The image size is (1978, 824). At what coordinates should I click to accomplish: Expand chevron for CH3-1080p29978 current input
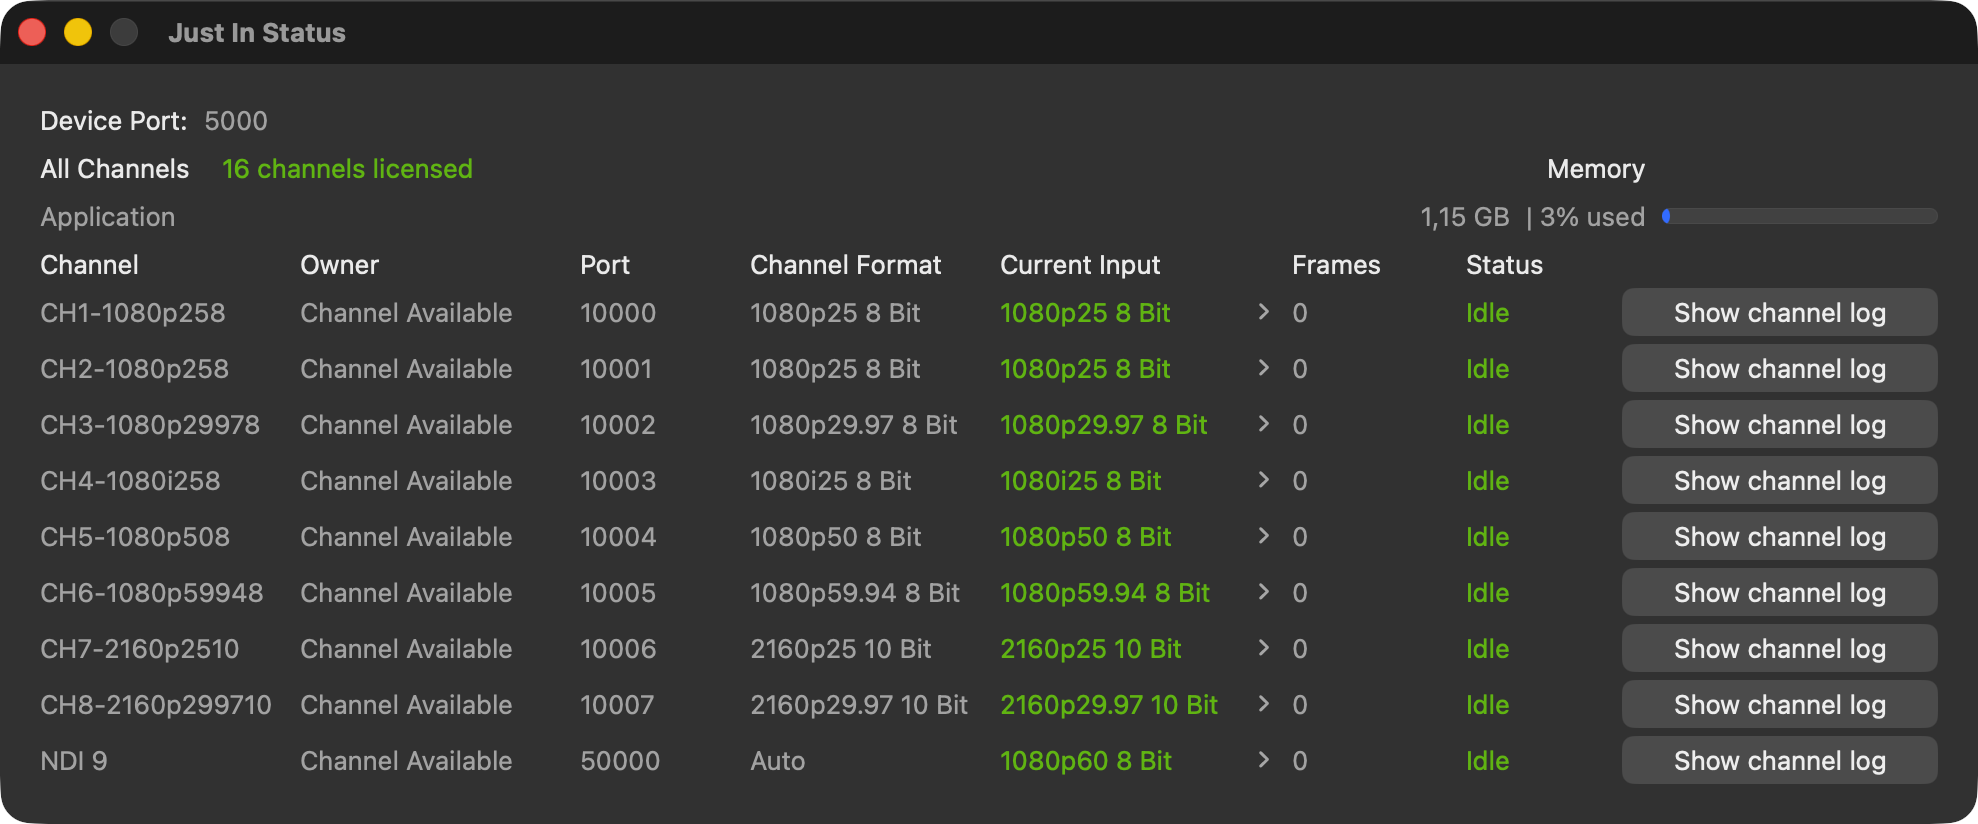(1264, 424)
